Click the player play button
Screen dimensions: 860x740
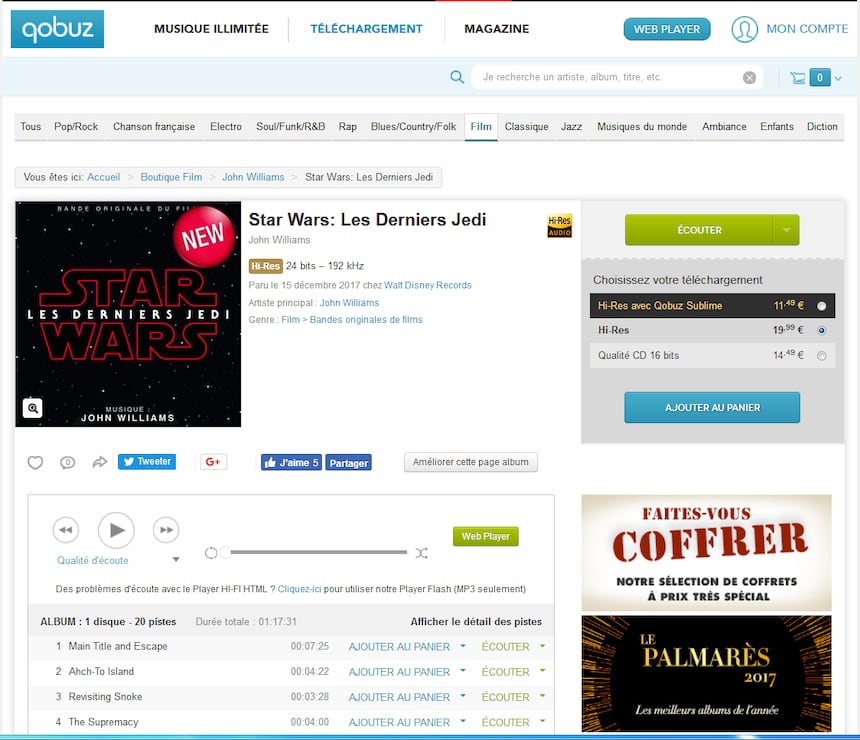pyautogui.click(x=116, y=530)
